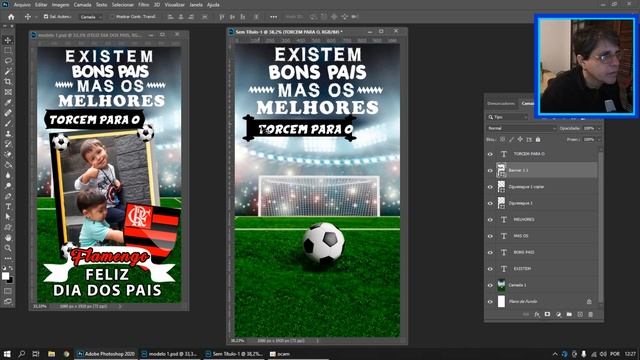The image size is (640, 360).
Task: Open the Camada auto-select dropdown
Action: click(91, 17)
